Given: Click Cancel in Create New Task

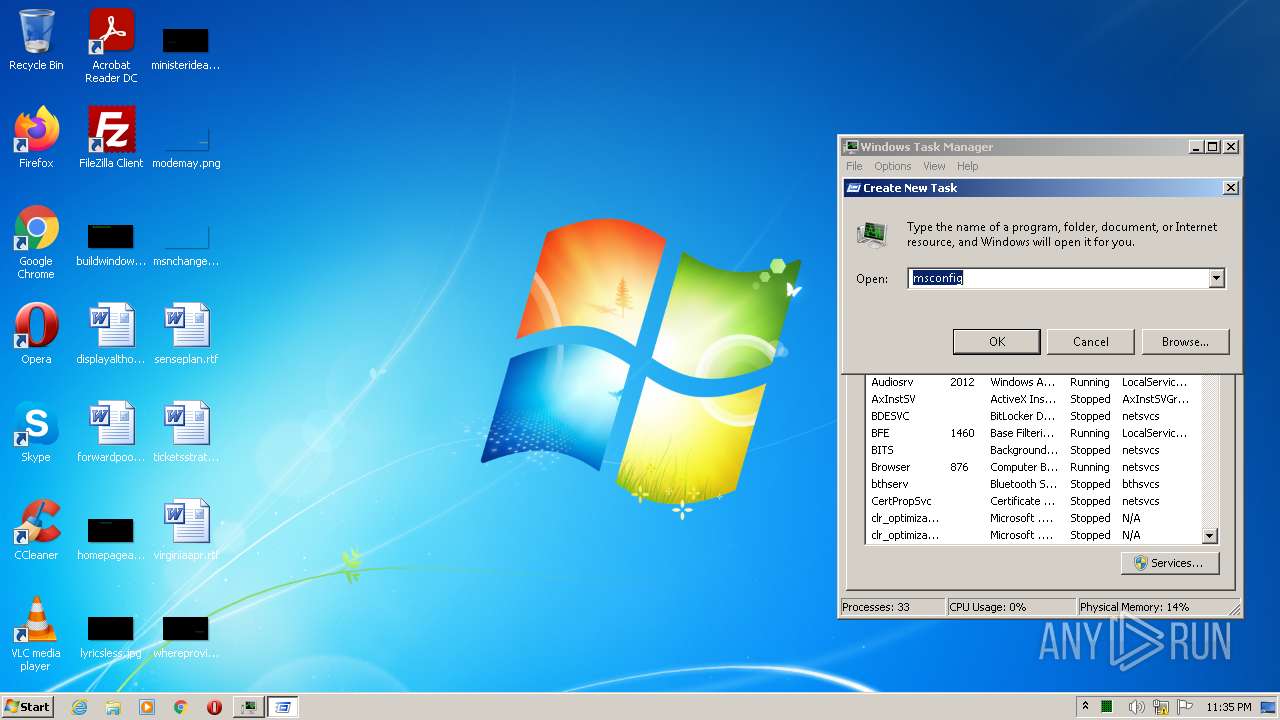Looking at the screenshot, I should pos(1091,341).
